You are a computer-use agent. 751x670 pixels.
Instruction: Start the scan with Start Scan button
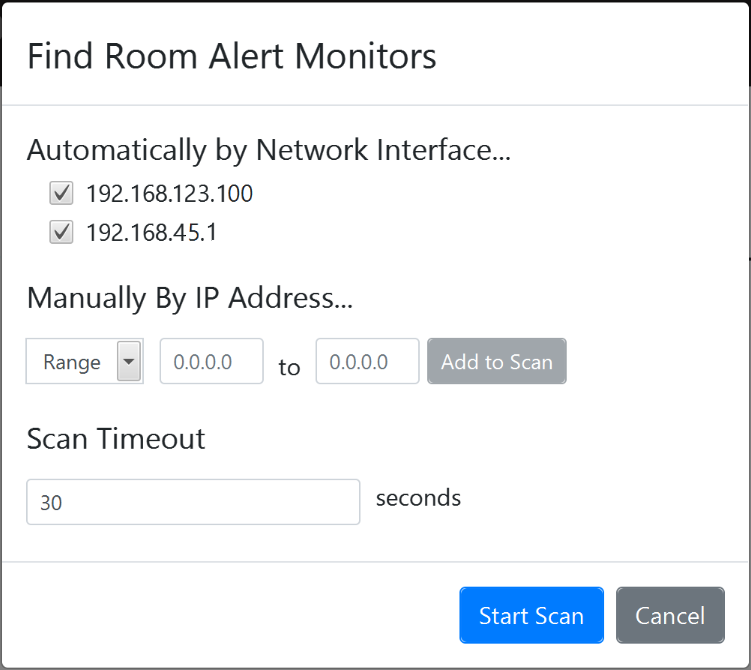pyautogui.click(x=531, y=615)
